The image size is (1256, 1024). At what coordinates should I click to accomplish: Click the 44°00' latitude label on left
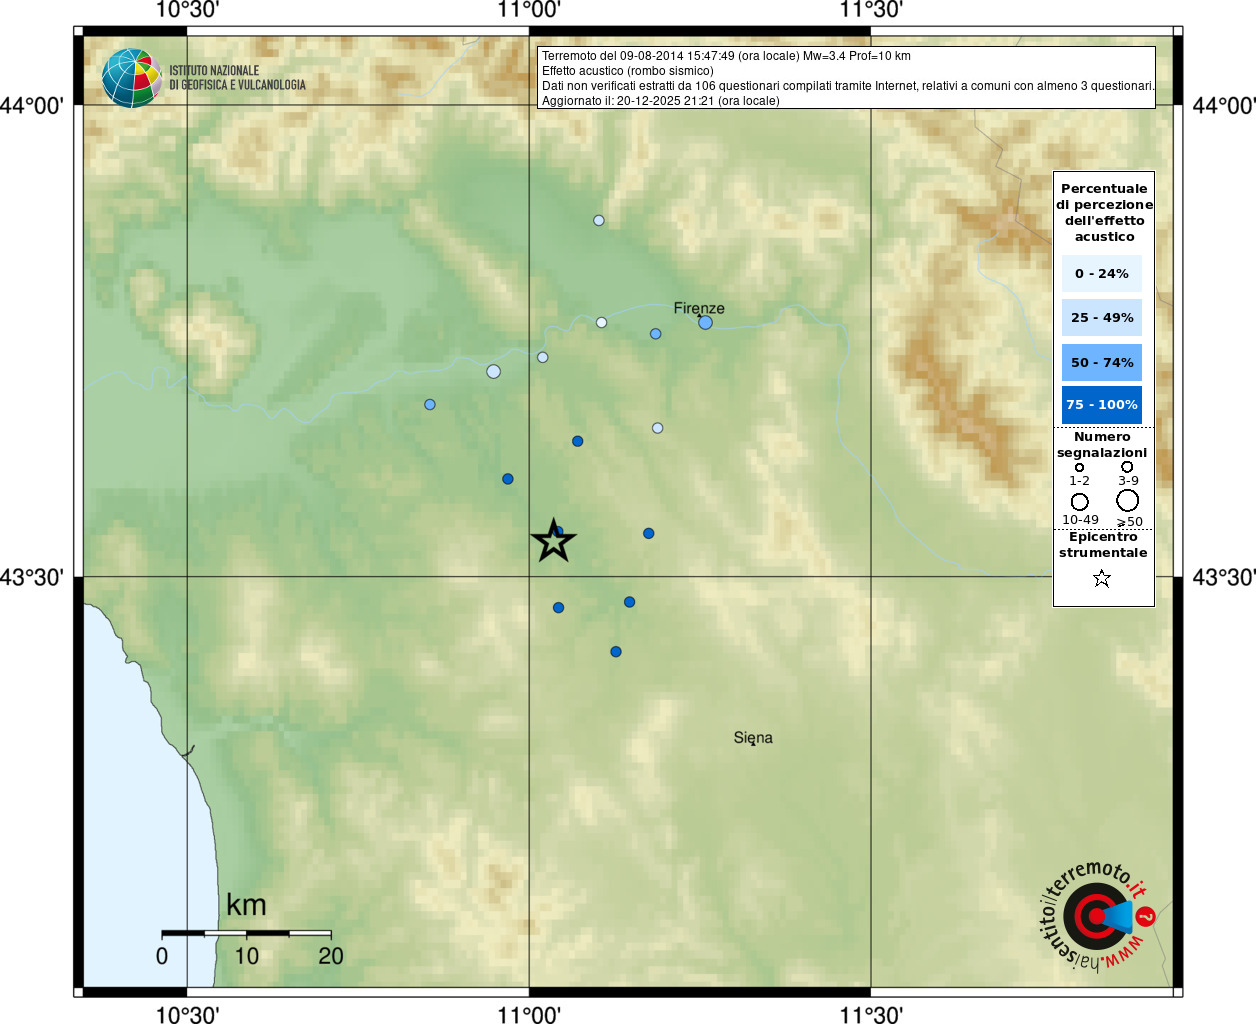click(32, 105)
